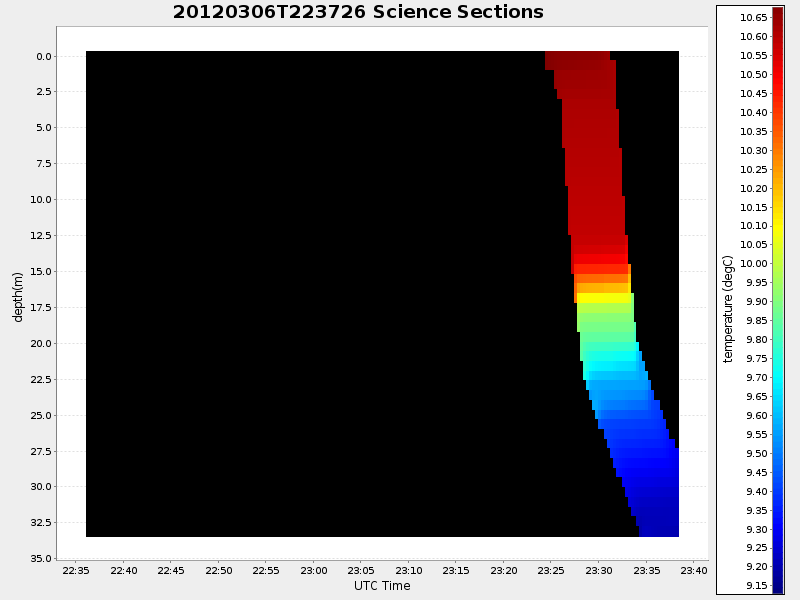Click the 10.50 colorbar value
This screenshot has width=800, height=600.
tap(754, 74)
